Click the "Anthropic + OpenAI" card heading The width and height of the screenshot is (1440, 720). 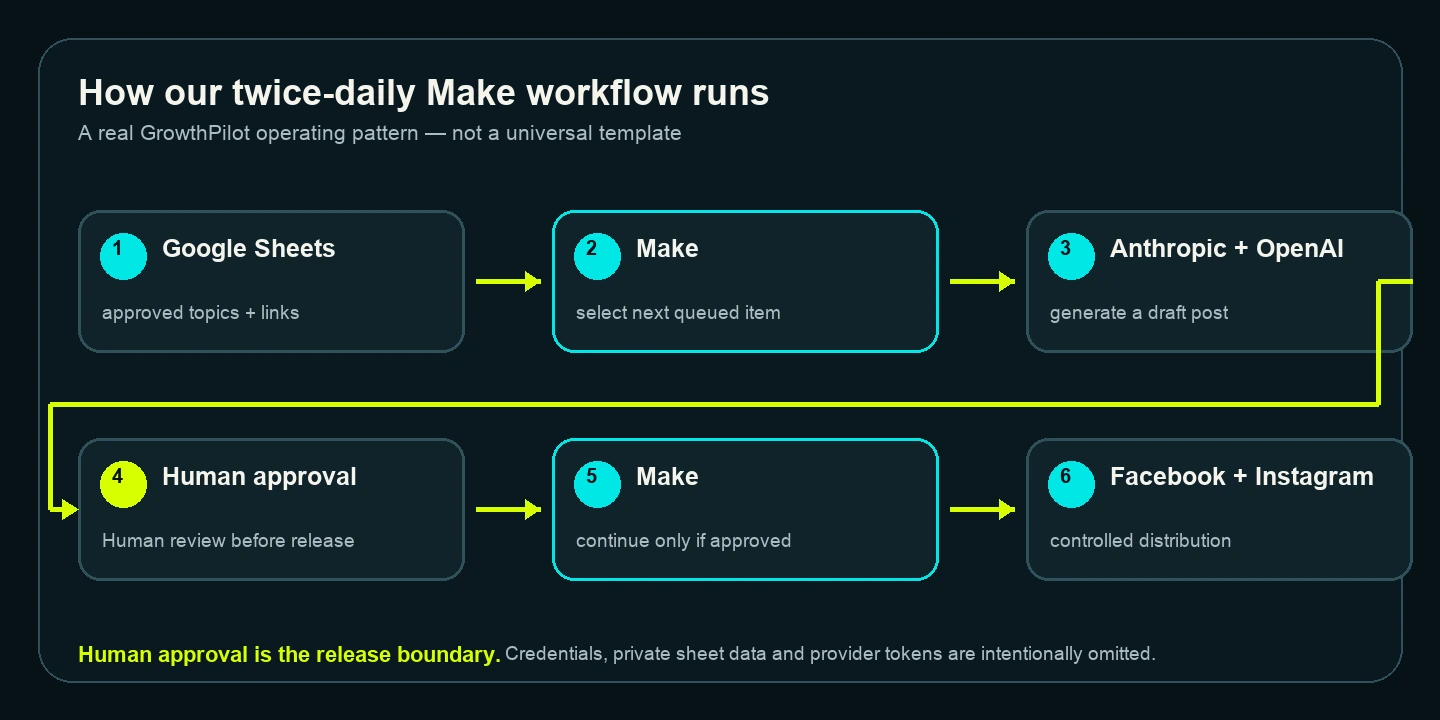[1227, 249]
